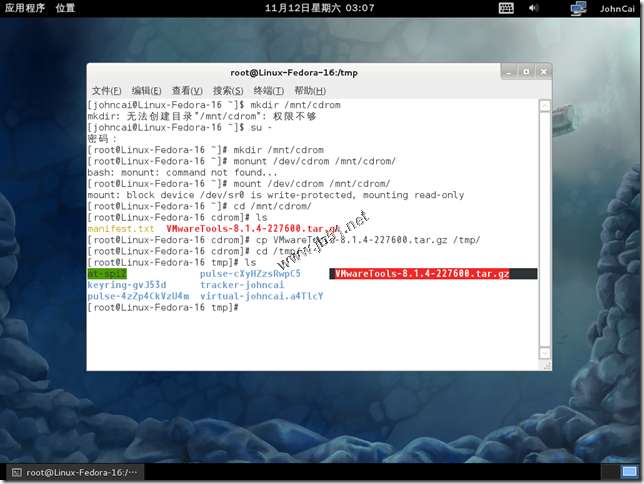The height and width of the screenshot is (484, 644).
Task: Open the keyboard input method icon
Action: (506, 8)
